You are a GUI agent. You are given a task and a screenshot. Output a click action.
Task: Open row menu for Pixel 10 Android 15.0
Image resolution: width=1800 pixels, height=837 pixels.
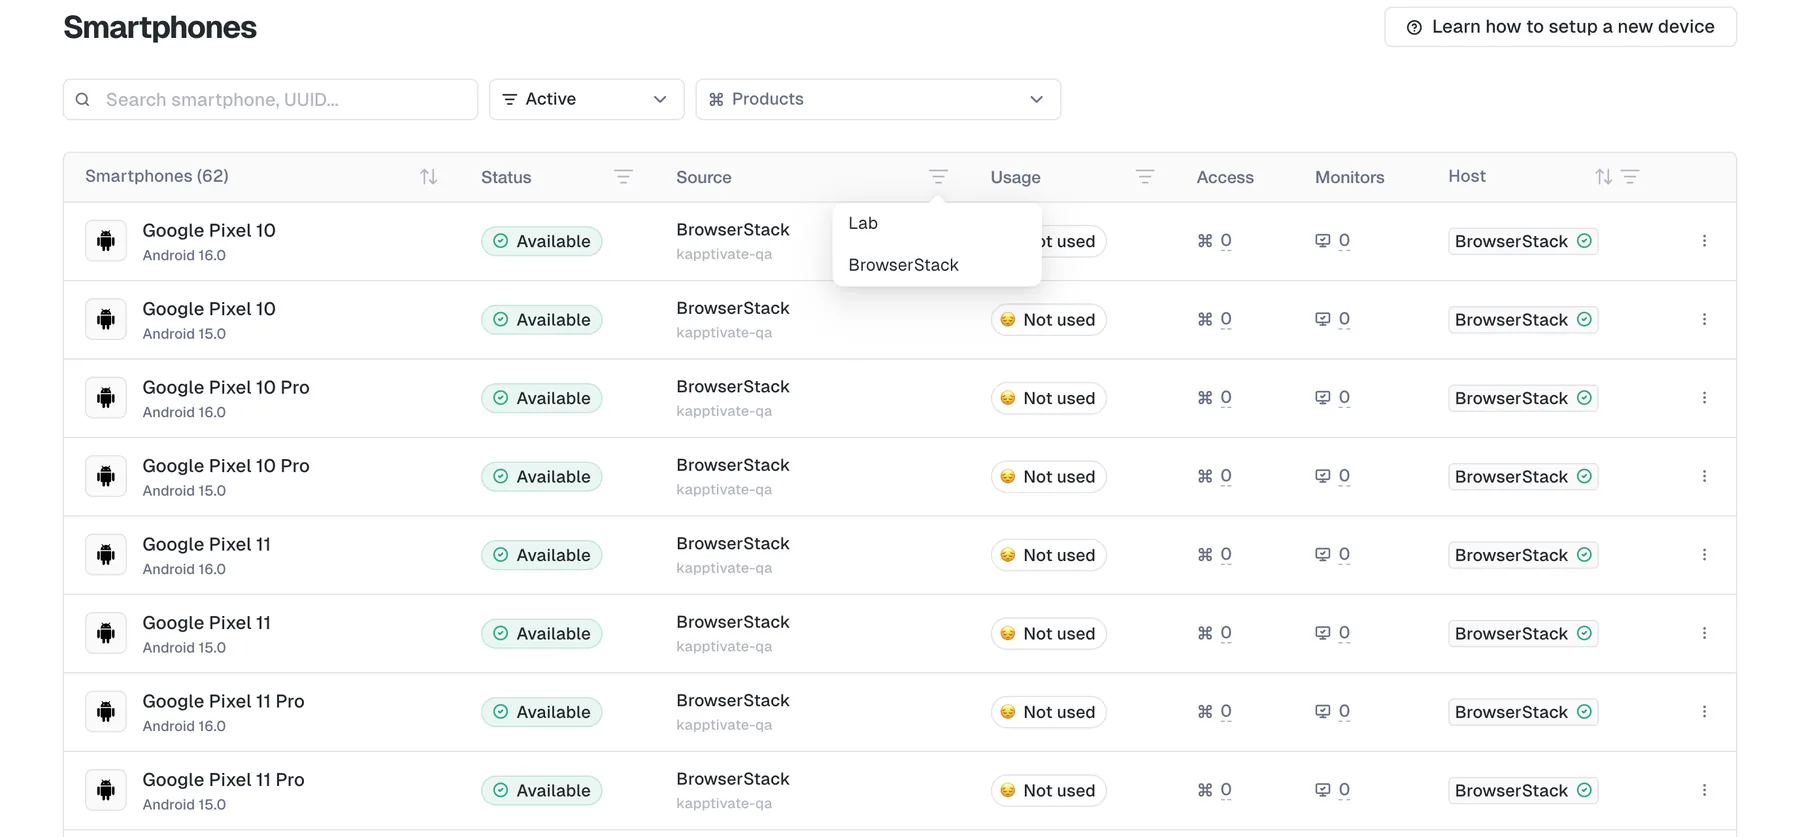pos(1704,320)
